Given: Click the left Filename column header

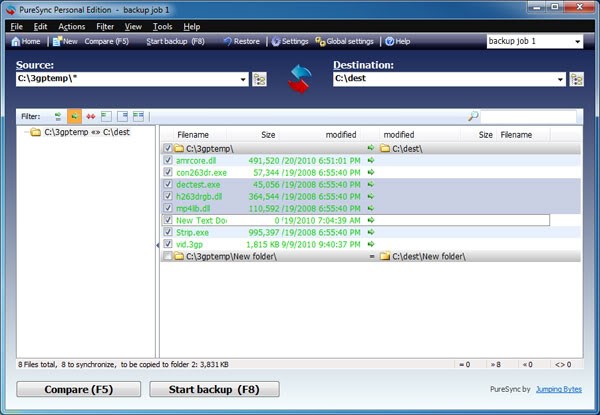Looking at the screenshot, I should 193,135.
